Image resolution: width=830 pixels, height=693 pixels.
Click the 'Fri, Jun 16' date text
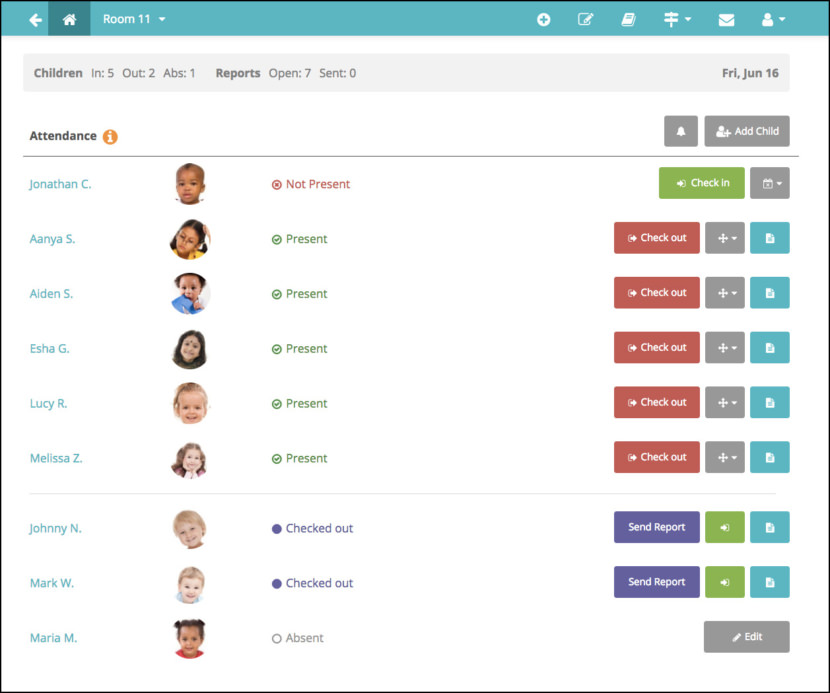point(750,73)
